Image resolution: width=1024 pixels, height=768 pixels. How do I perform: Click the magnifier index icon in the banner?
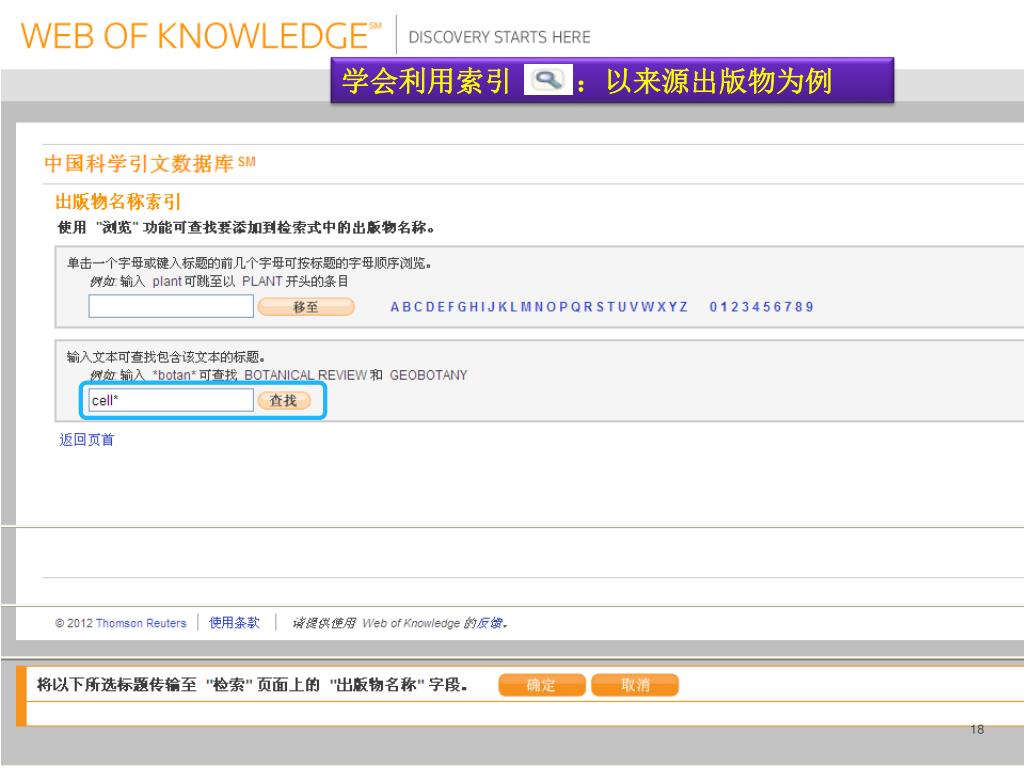[x=548, y=80]
